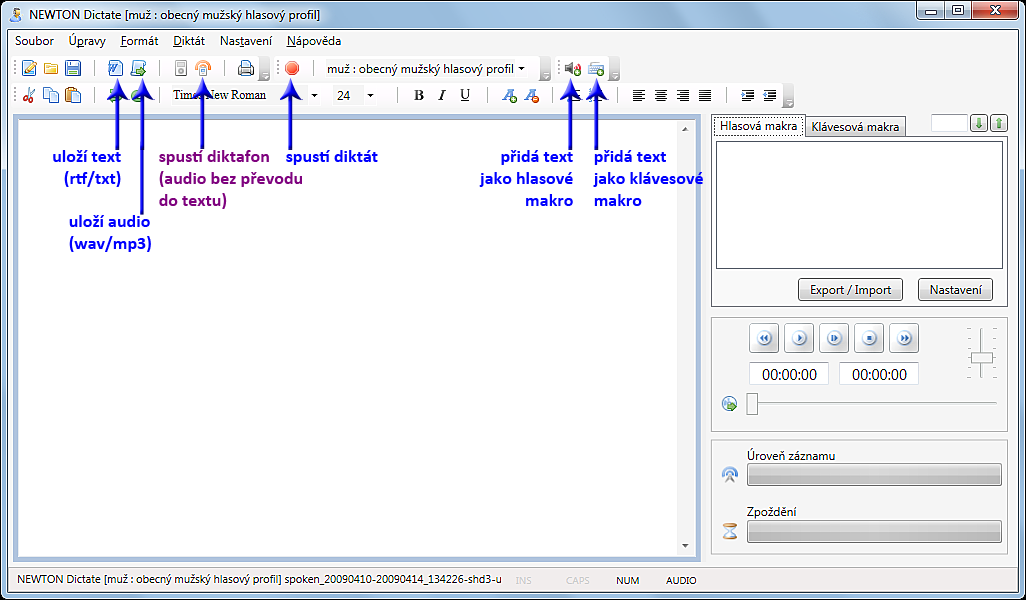Create a new document with the toolbar icon

pos(29,68)
